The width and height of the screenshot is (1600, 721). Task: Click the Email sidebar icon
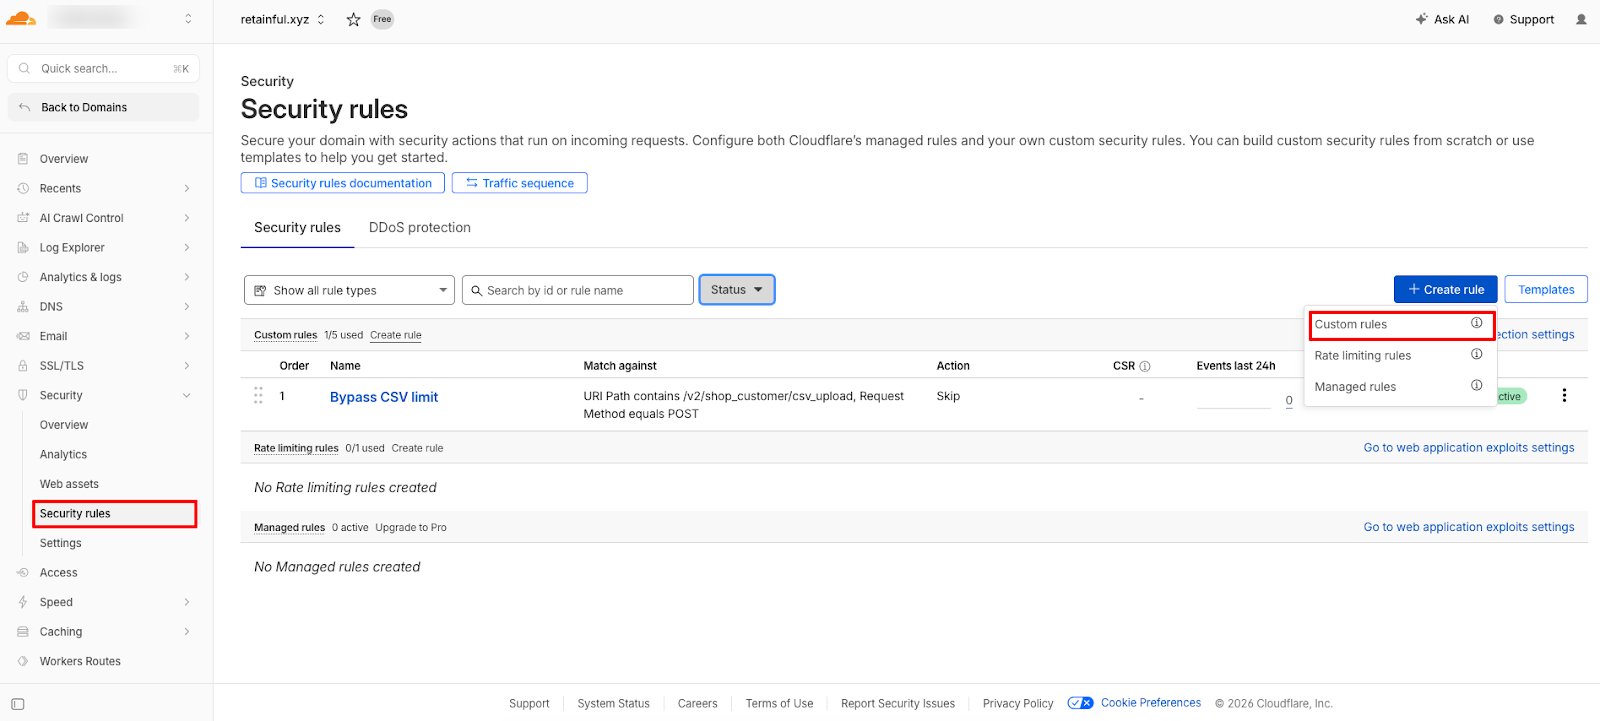coord(23,336)
